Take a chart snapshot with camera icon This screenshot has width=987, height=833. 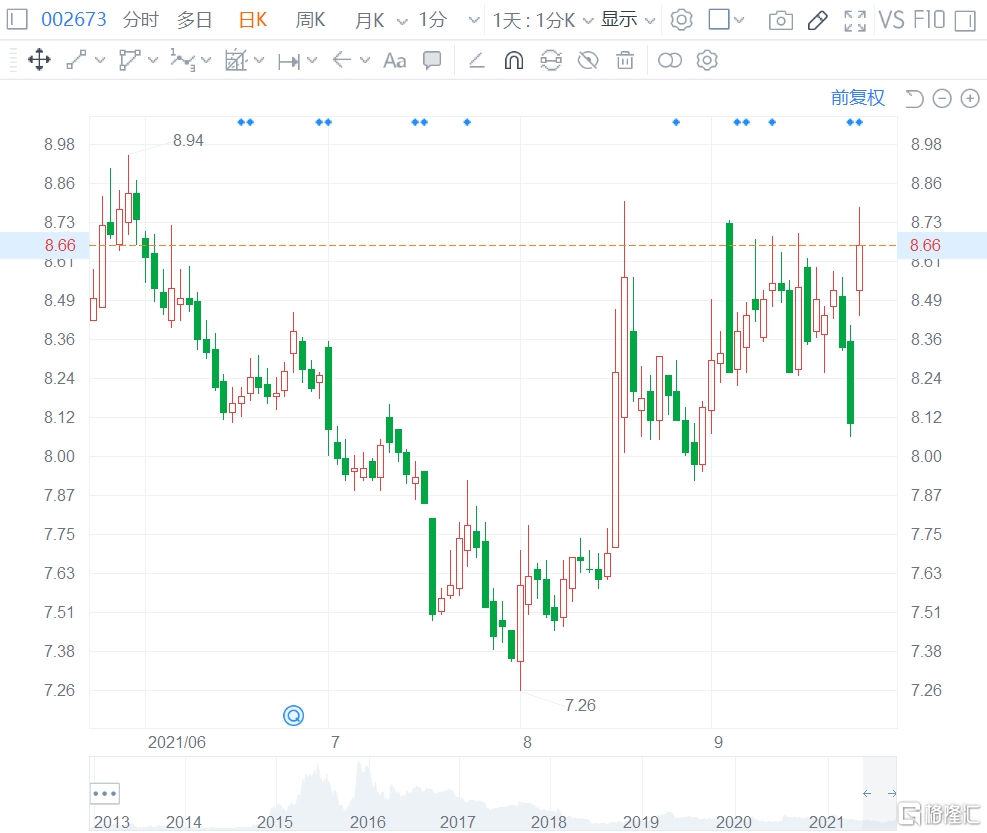[x=781, y=21]
